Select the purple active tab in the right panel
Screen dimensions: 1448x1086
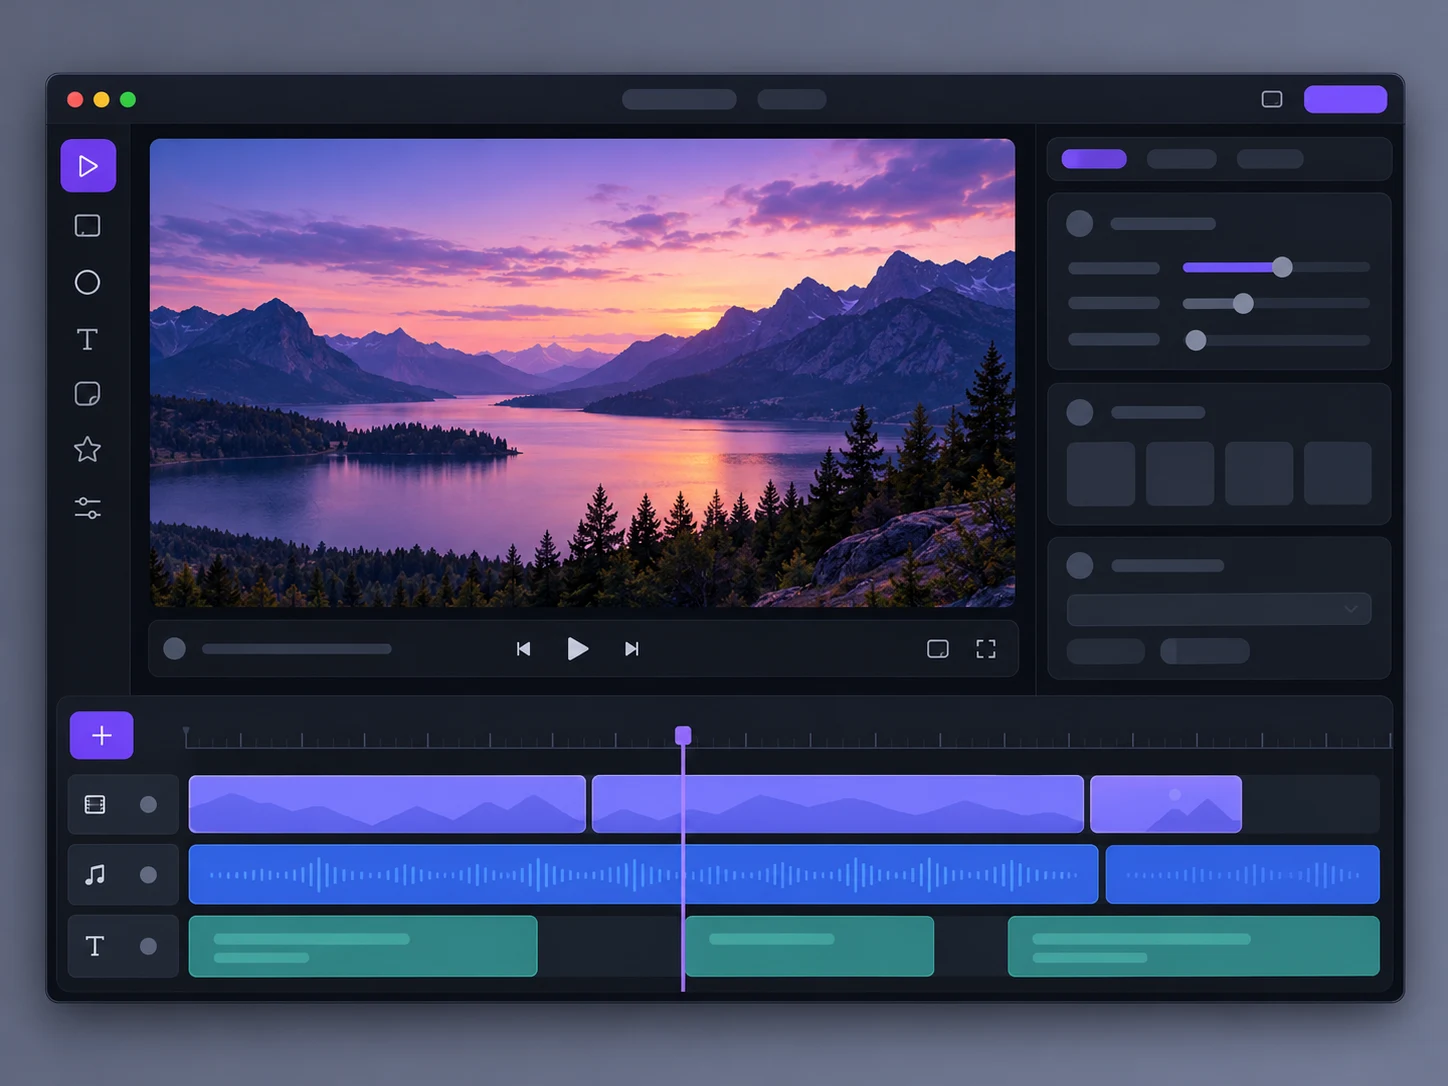[1094, 159]
